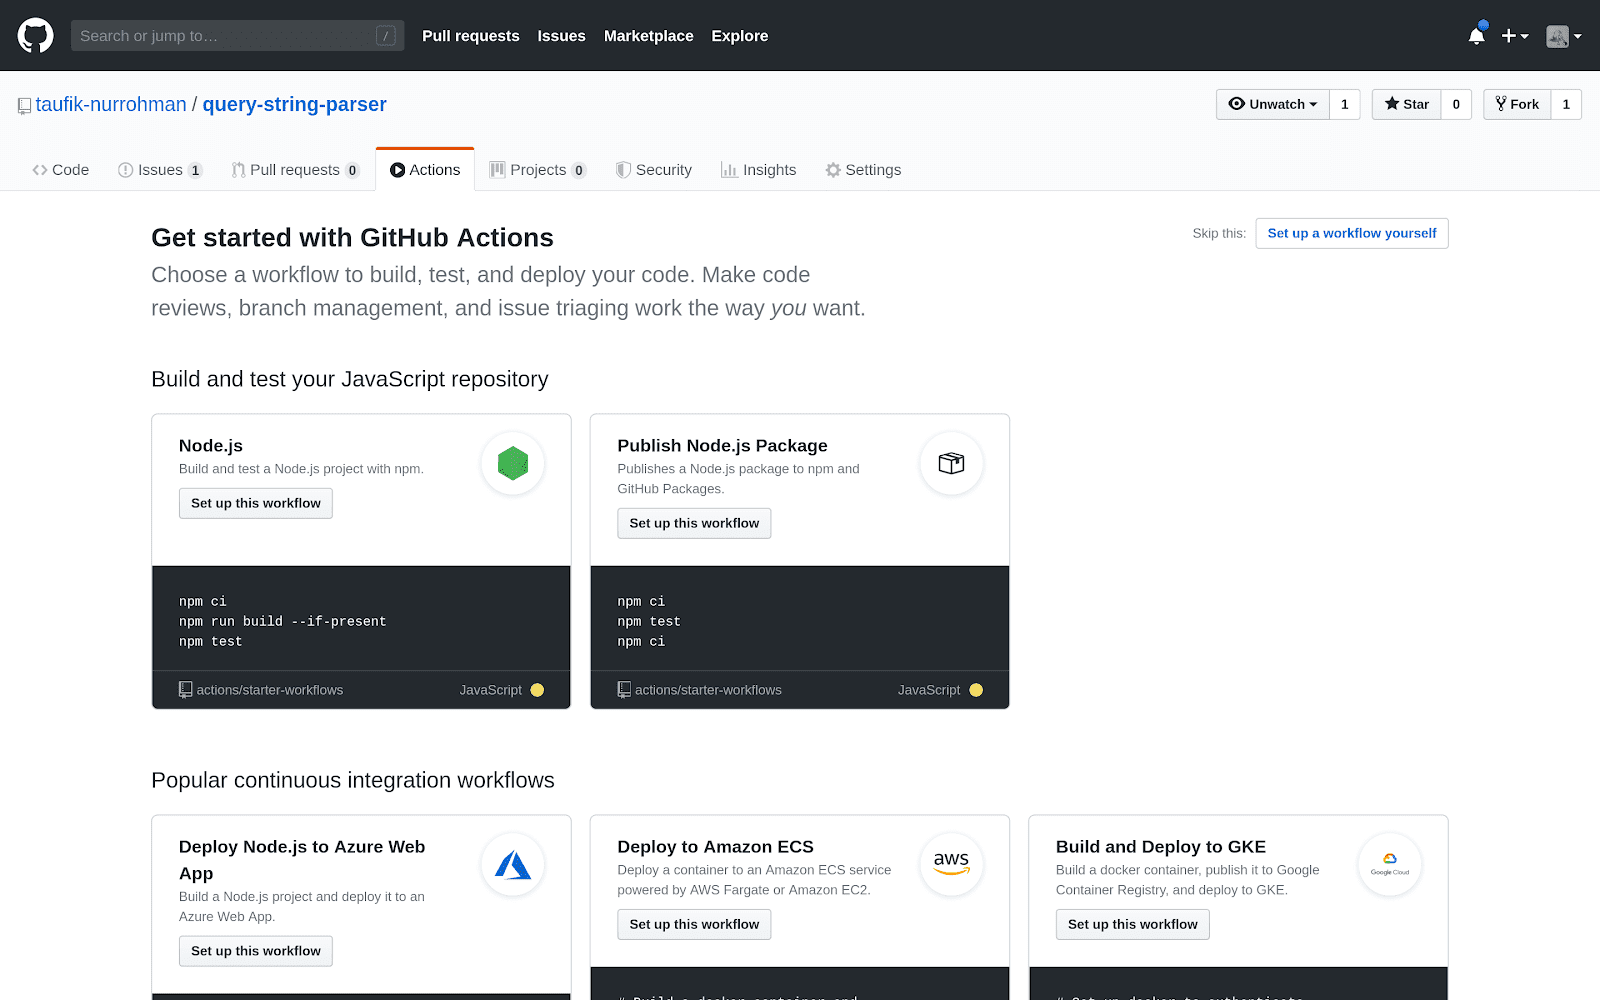Click the Deploy to Amazon ECS title
The width and height of the screenshot is (1600, 1000).
pyautogui.click(x=715, y=847)
